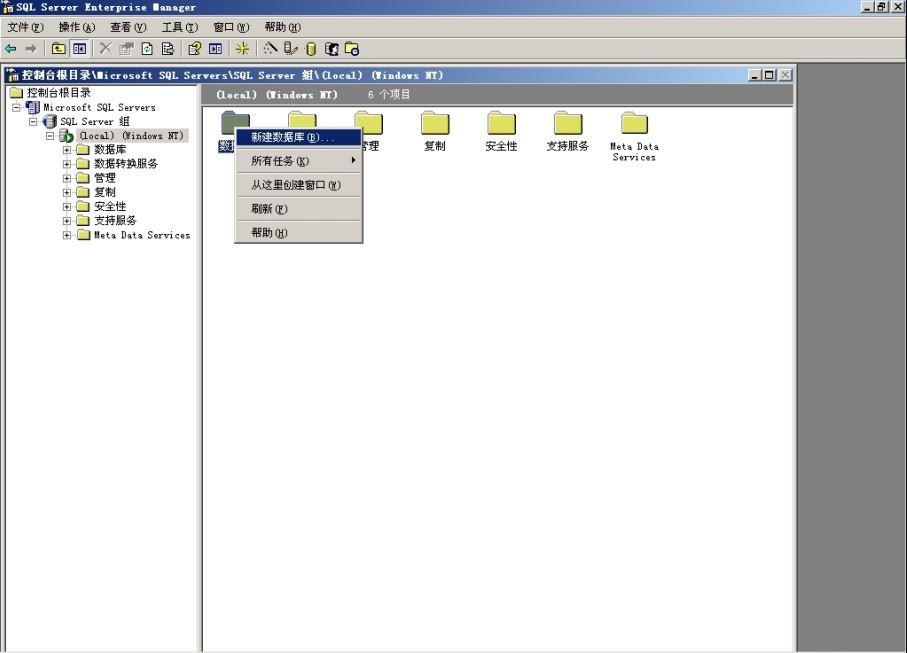
Task: Click the new database cylinder icon
Action: click(311, 49)
